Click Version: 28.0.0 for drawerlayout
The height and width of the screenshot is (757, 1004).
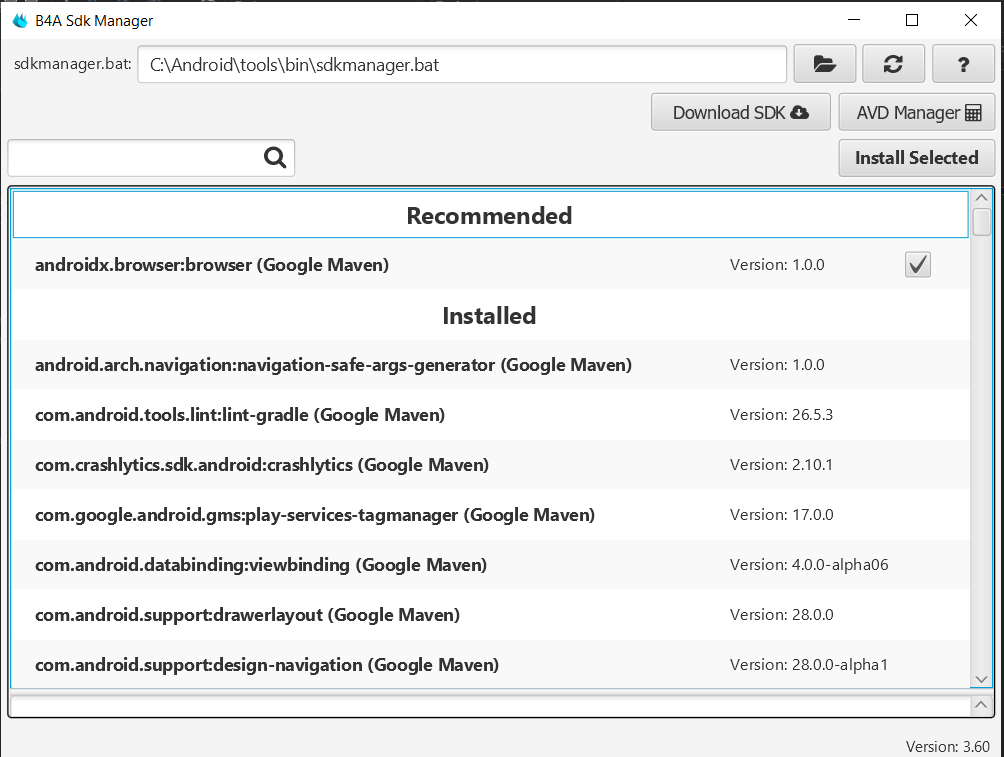[x=781, y=614]
